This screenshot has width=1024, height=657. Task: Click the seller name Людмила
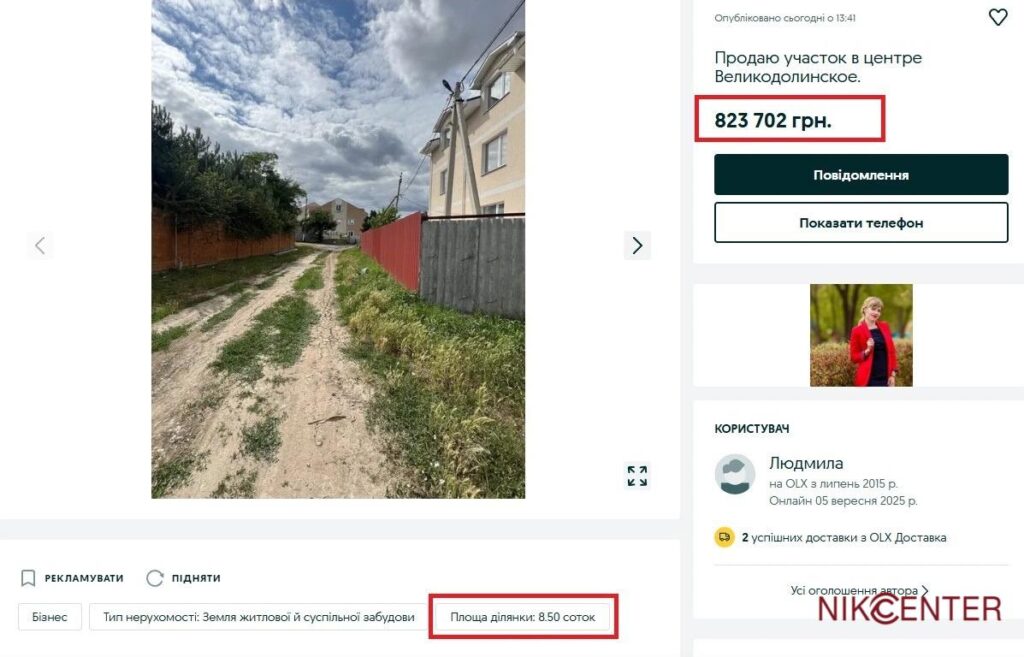click(x=806, y=463)
